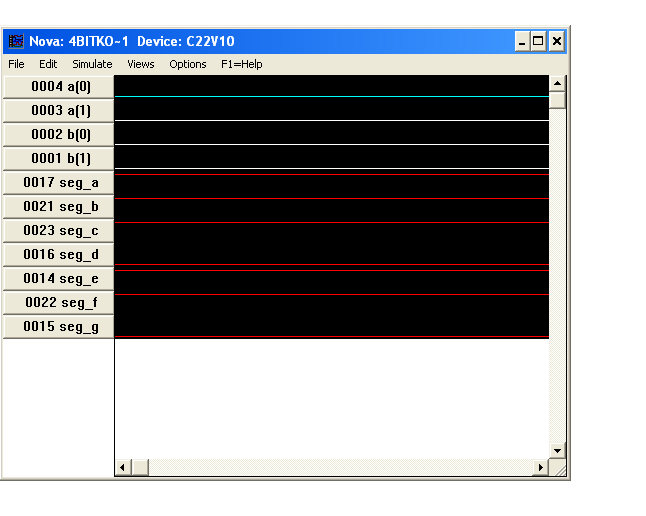646x516 pixels.
Task: Click the vertical scrollbar up arrow
Action: click(x=557, y=82)
